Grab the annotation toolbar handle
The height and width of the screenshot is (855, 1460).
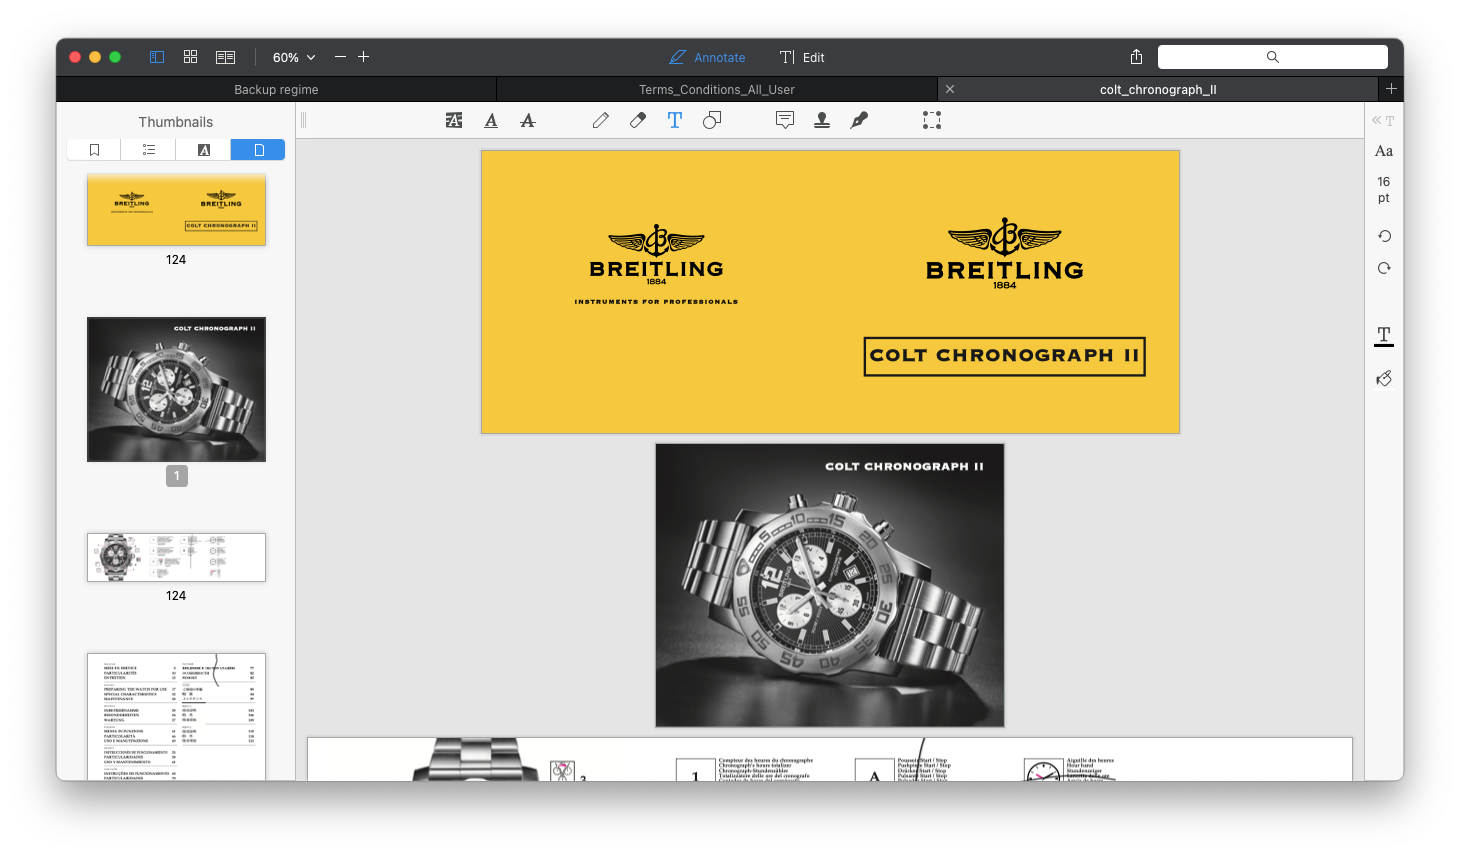click(303, 120)
